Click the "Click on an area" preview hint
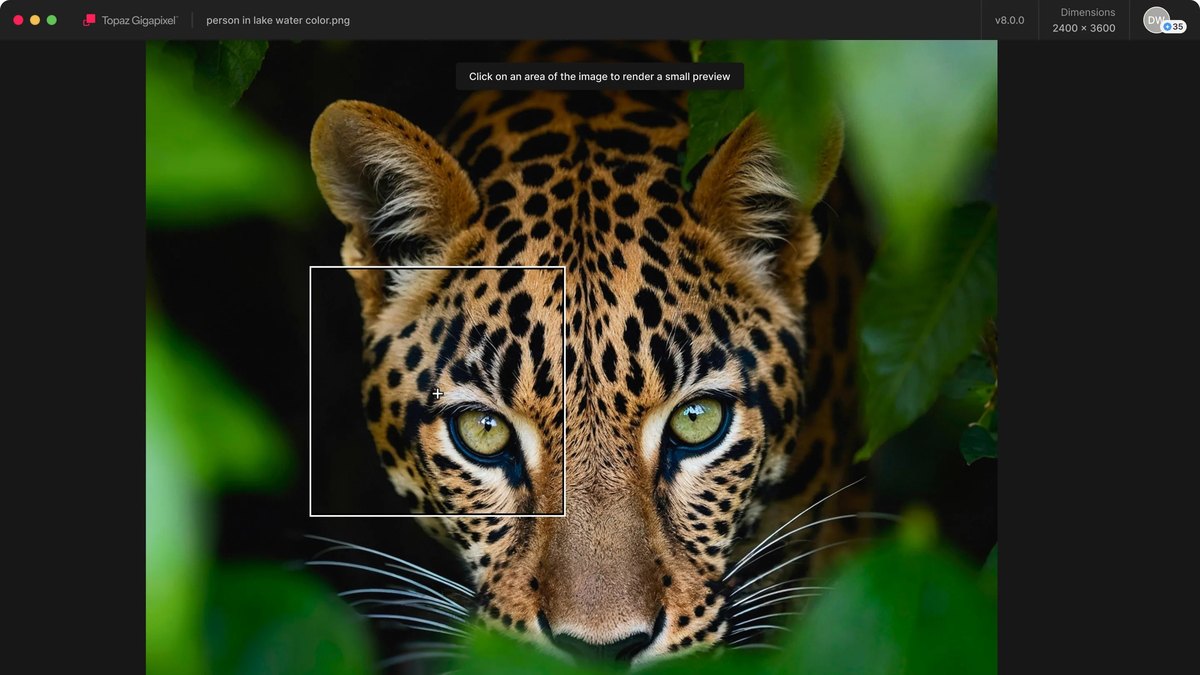 (x=600, y=76)
